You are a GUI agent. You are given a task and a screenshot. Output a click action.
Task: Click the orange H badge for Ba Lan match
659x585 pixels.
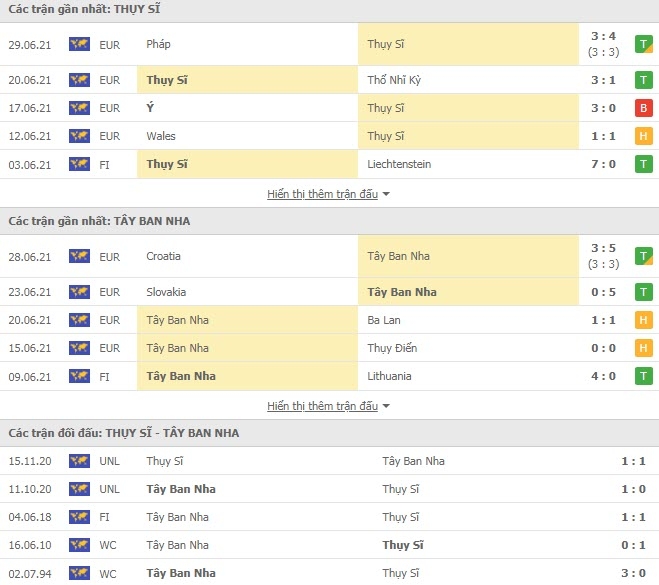pos(643,320)
